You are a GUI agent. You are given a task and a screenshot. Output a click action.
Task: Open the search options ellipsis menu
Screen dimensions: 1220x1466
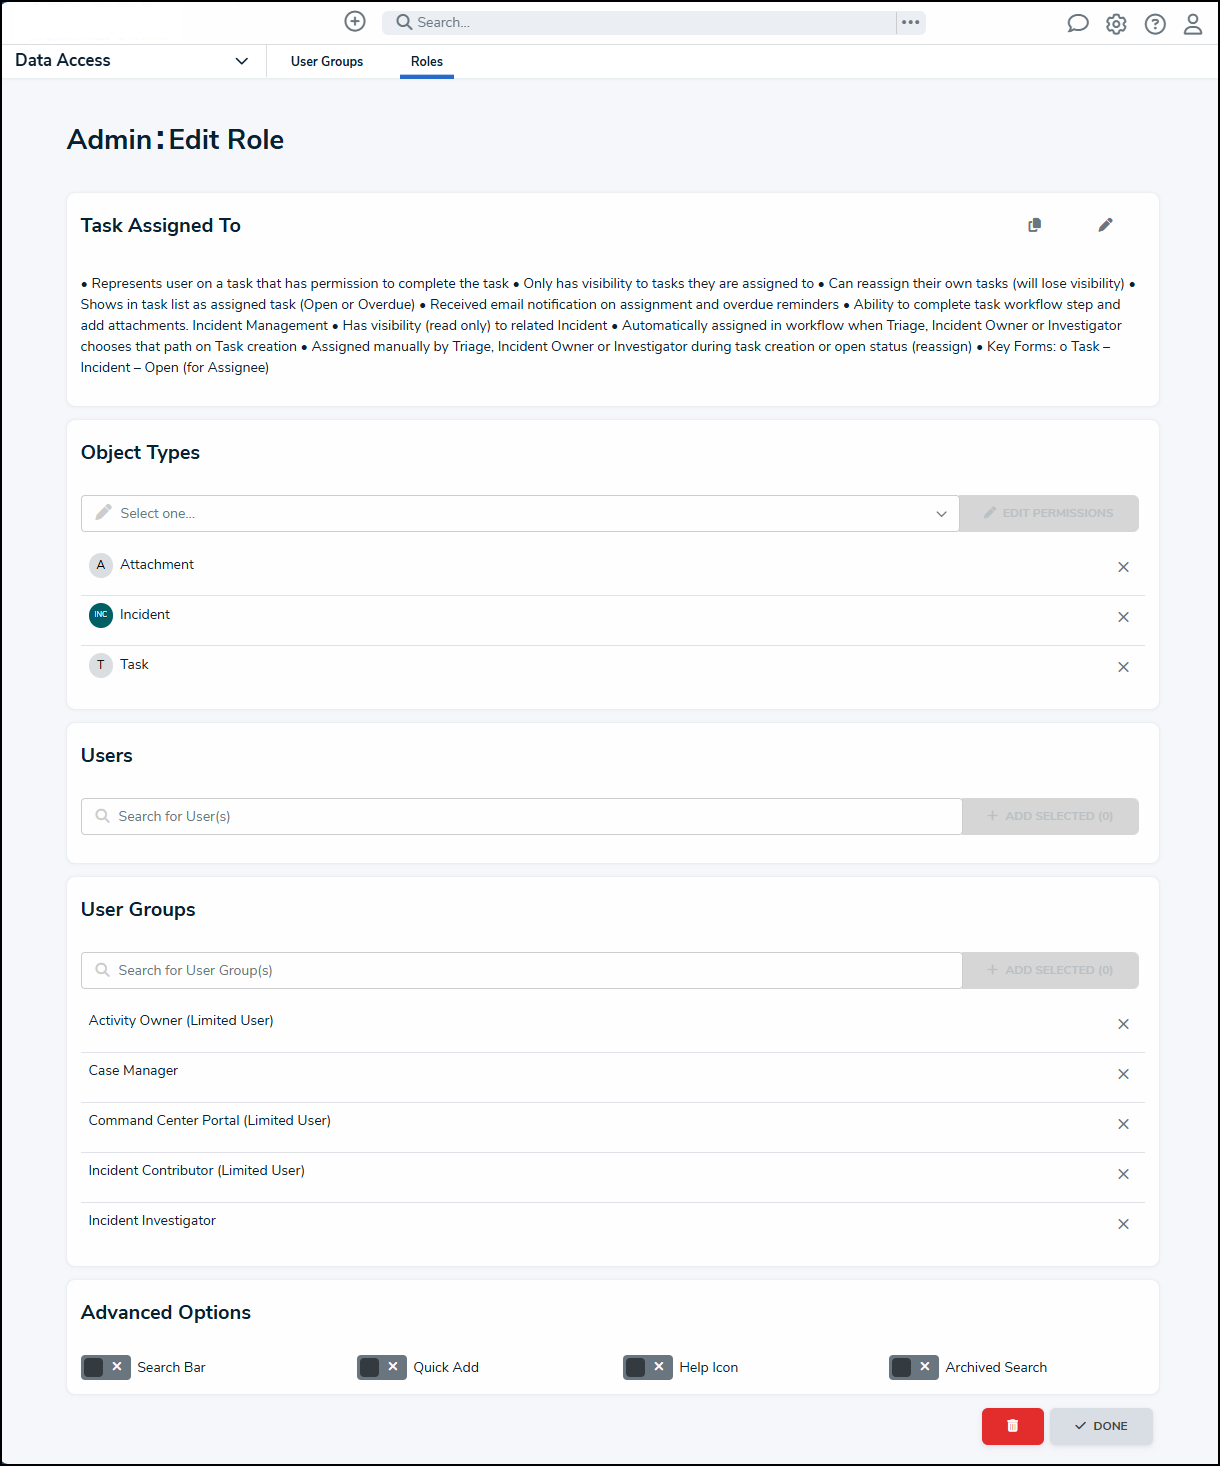911,22
